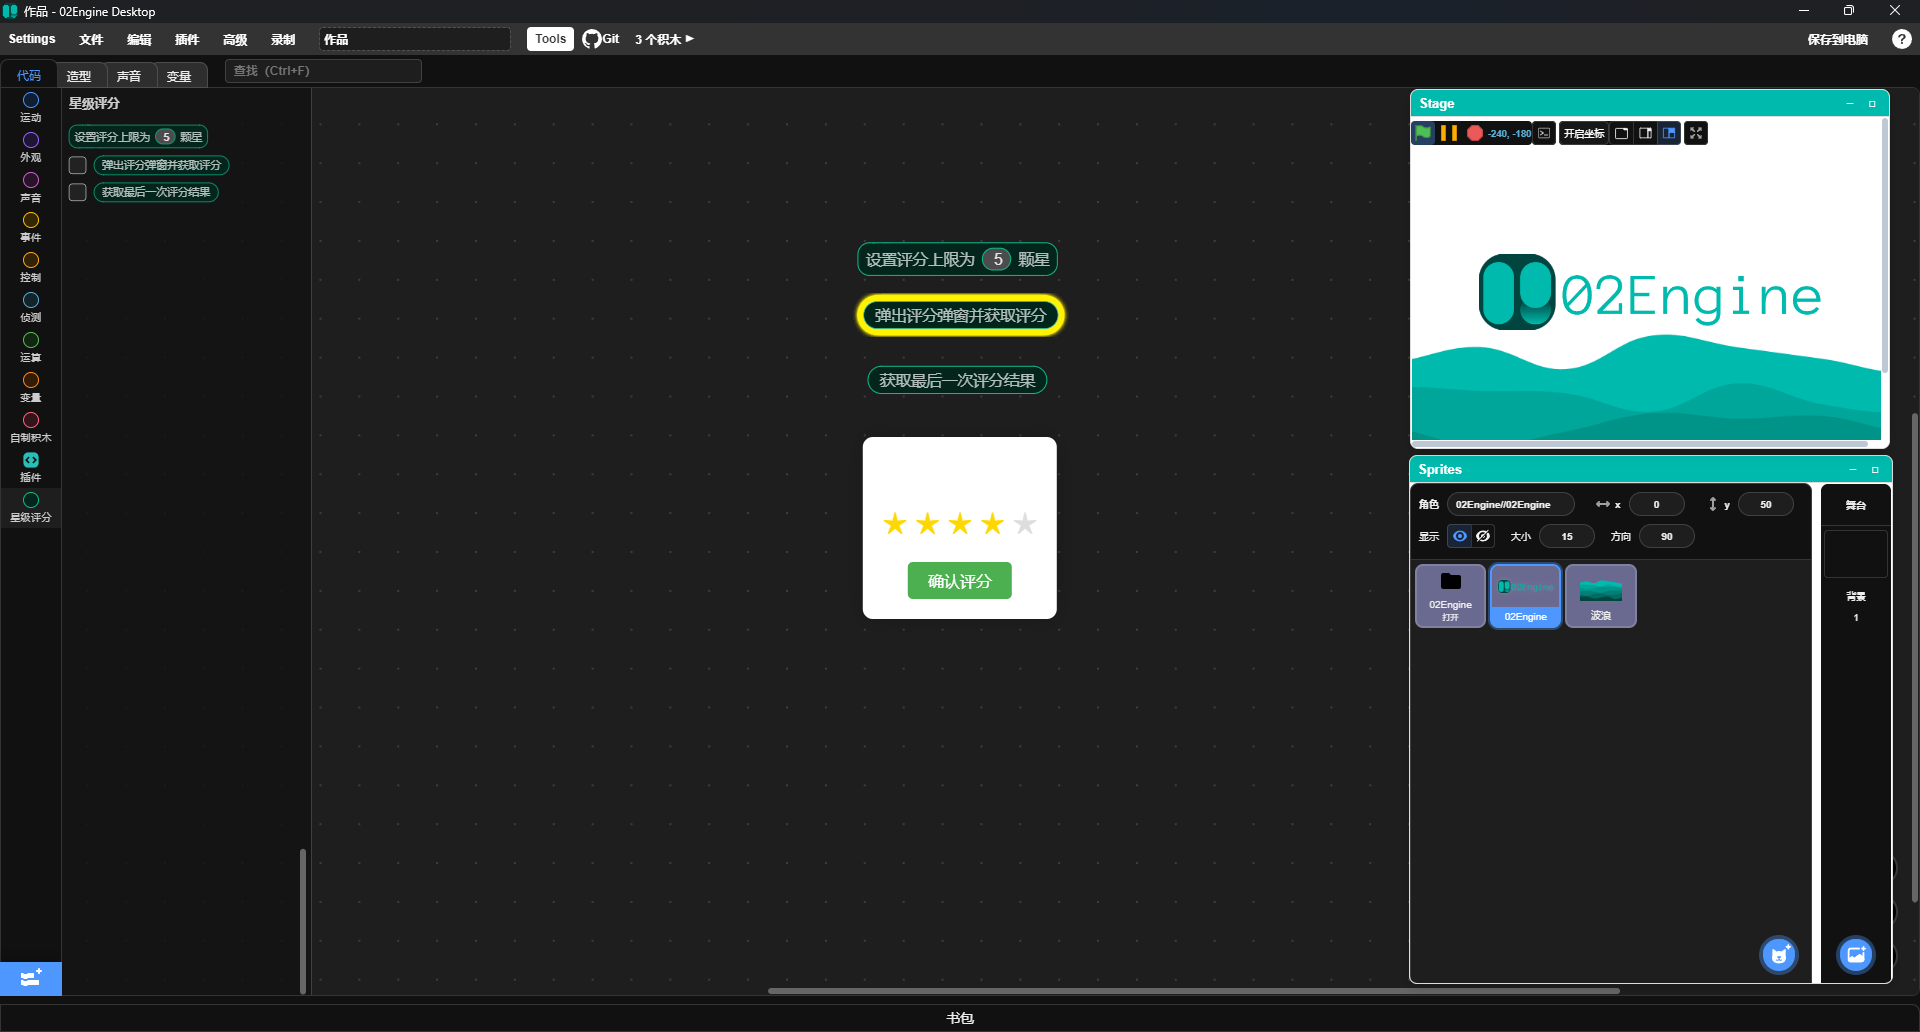Open the 02Engine sprite folder

point(1450,596)
